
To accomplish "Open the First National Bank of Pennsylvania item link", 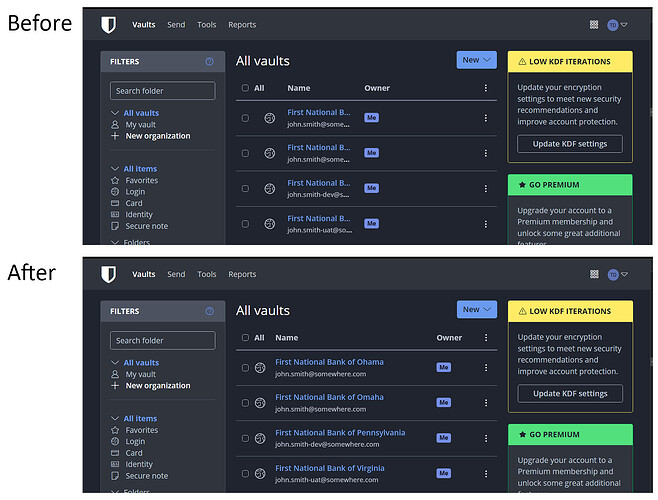I will [340, 433].
